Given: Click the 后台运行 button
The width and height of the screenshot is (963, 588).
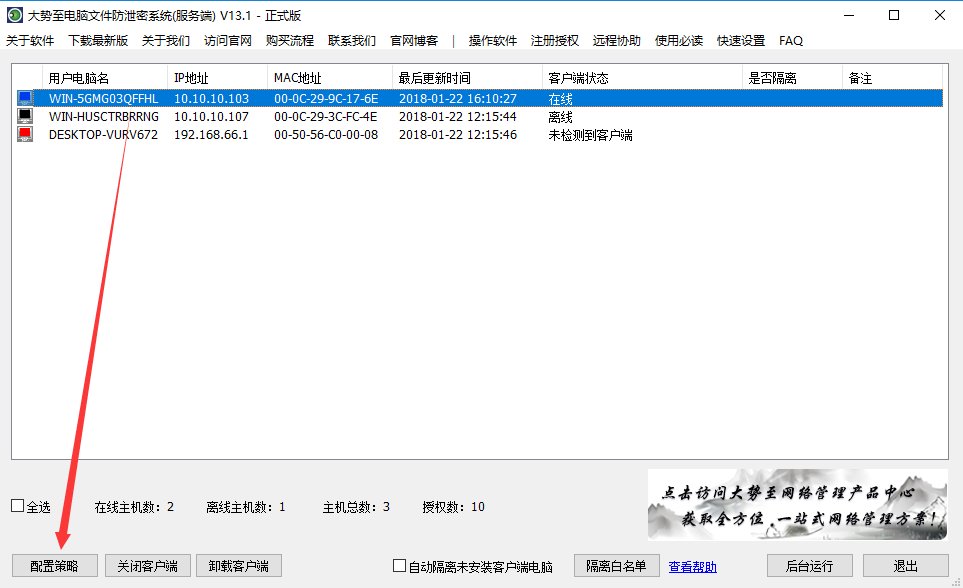Looking at the screenshot, I should (x=809, y=566).
